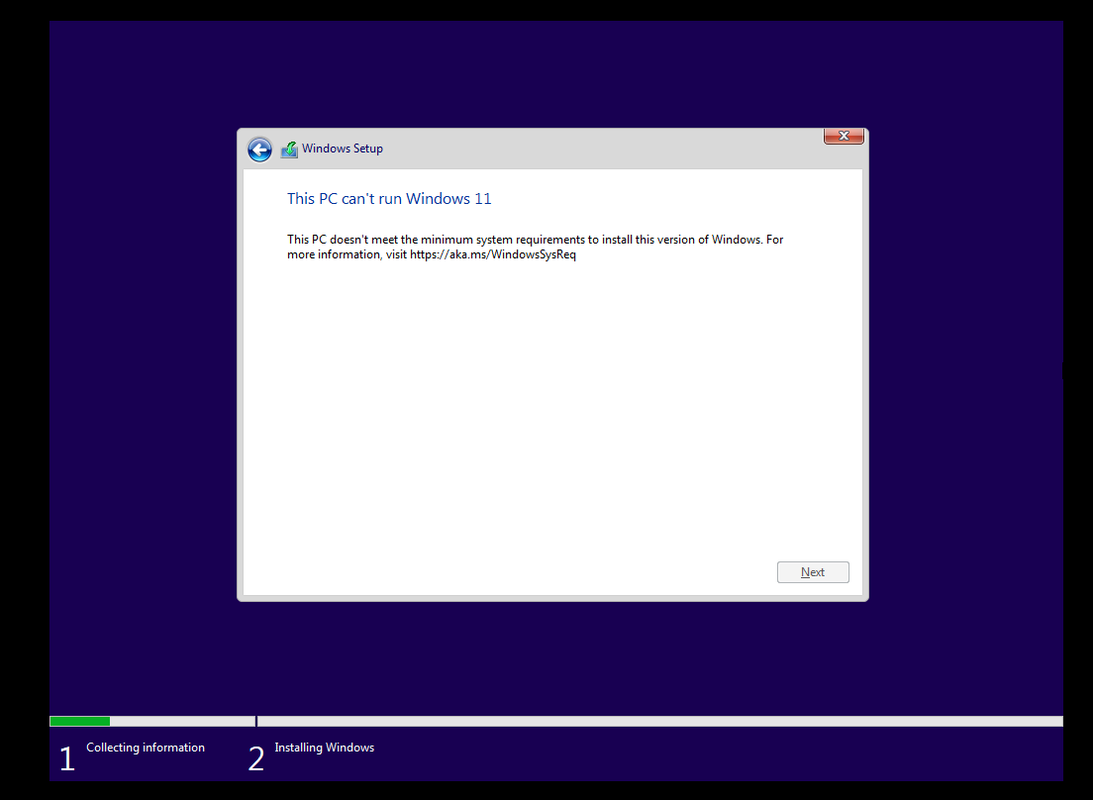
Task: Go back with the blue arrow button
Action: [x=259, y=149]
